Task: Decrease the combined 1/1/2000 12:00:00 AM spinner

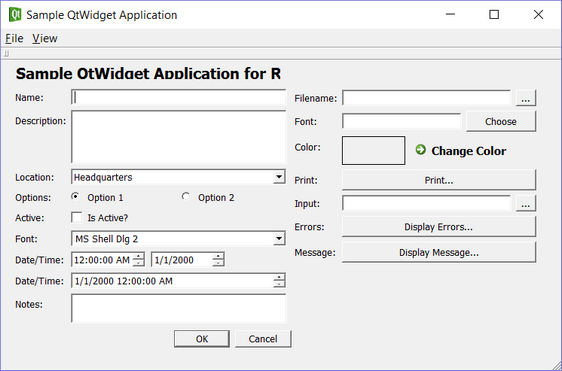Action: pos(279,284)
